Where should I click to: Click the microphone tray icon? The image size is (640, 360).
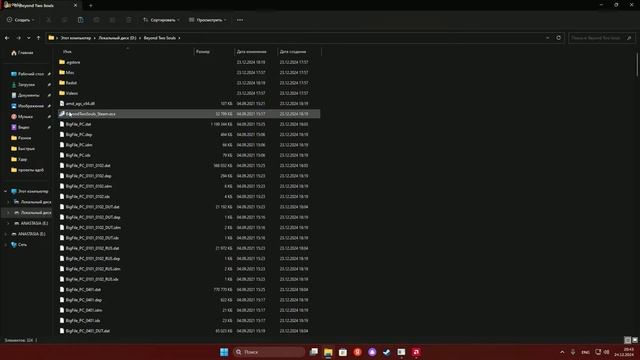pos(573,352)
